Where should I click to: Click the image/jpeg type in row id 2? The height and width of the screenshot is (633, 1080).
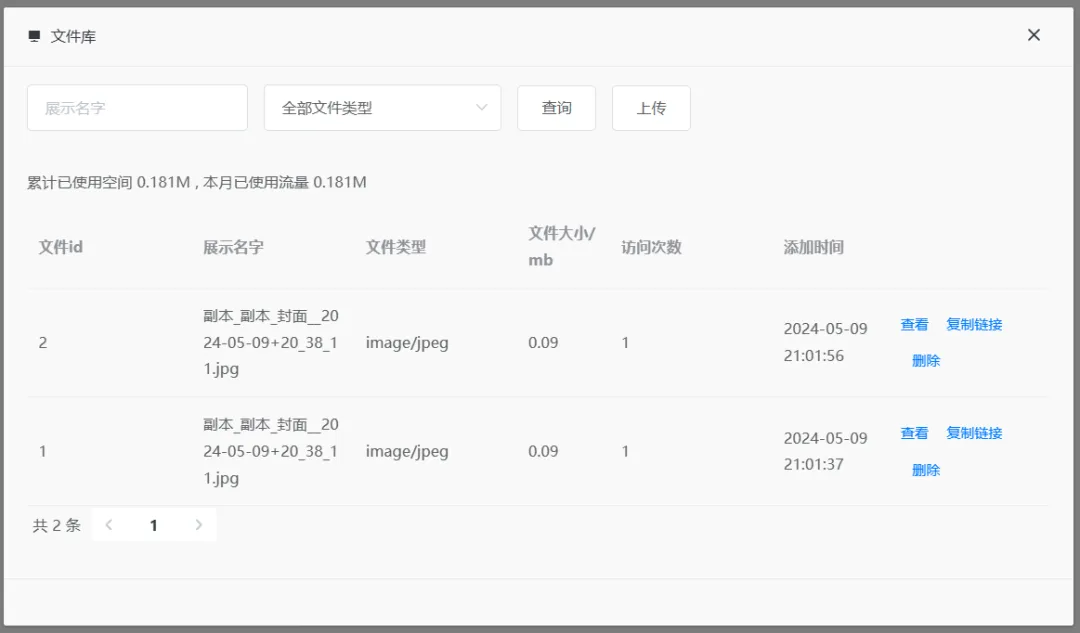pos(406,343)
